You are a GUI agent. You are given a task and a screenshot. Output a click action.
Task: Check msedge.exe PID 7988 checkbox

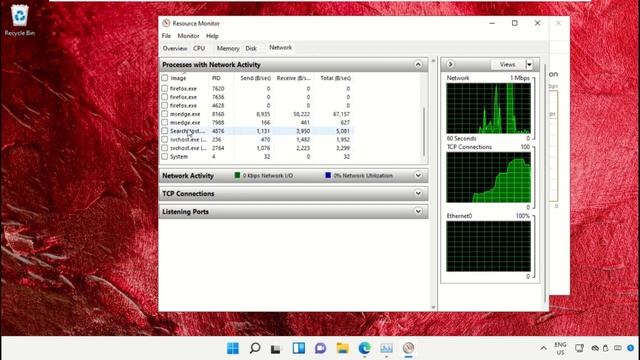pyautogui.click(x=164, y=122)
